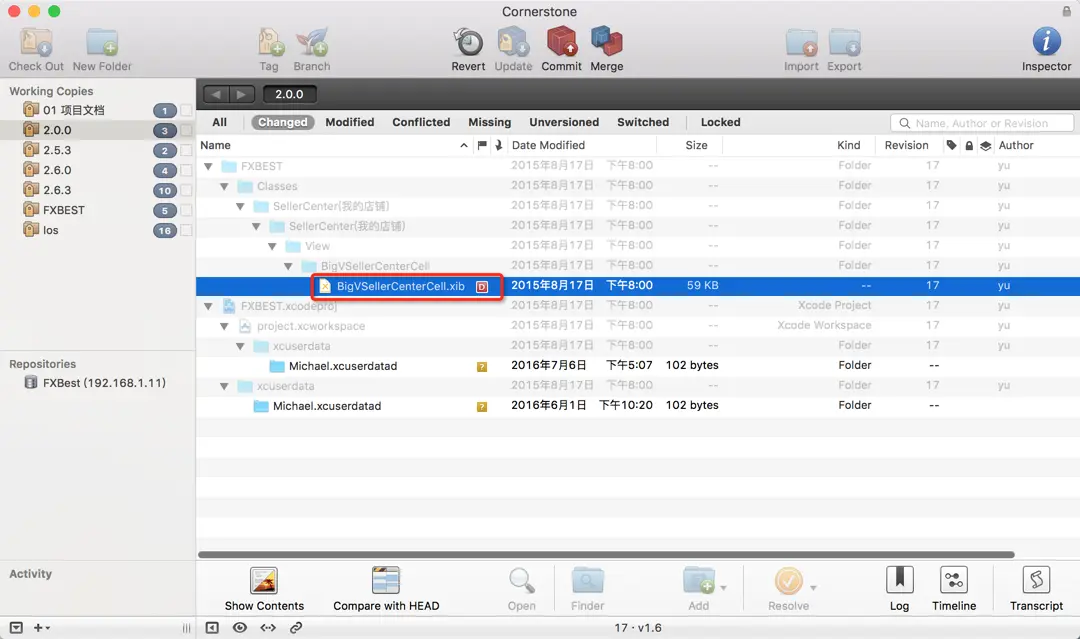Screen dimensions: 1080x639
Task: Collapse project.xcworkspace item
Action: point(224,326)
